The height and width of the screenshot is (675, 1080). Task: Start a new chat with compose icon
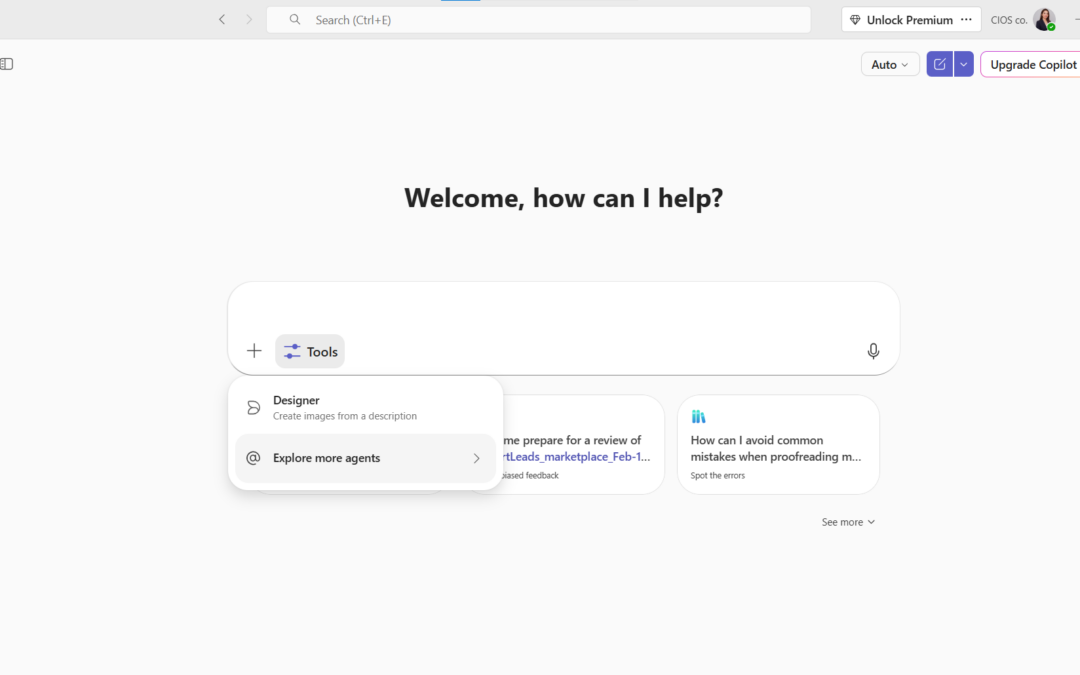[x=939, y=64]
